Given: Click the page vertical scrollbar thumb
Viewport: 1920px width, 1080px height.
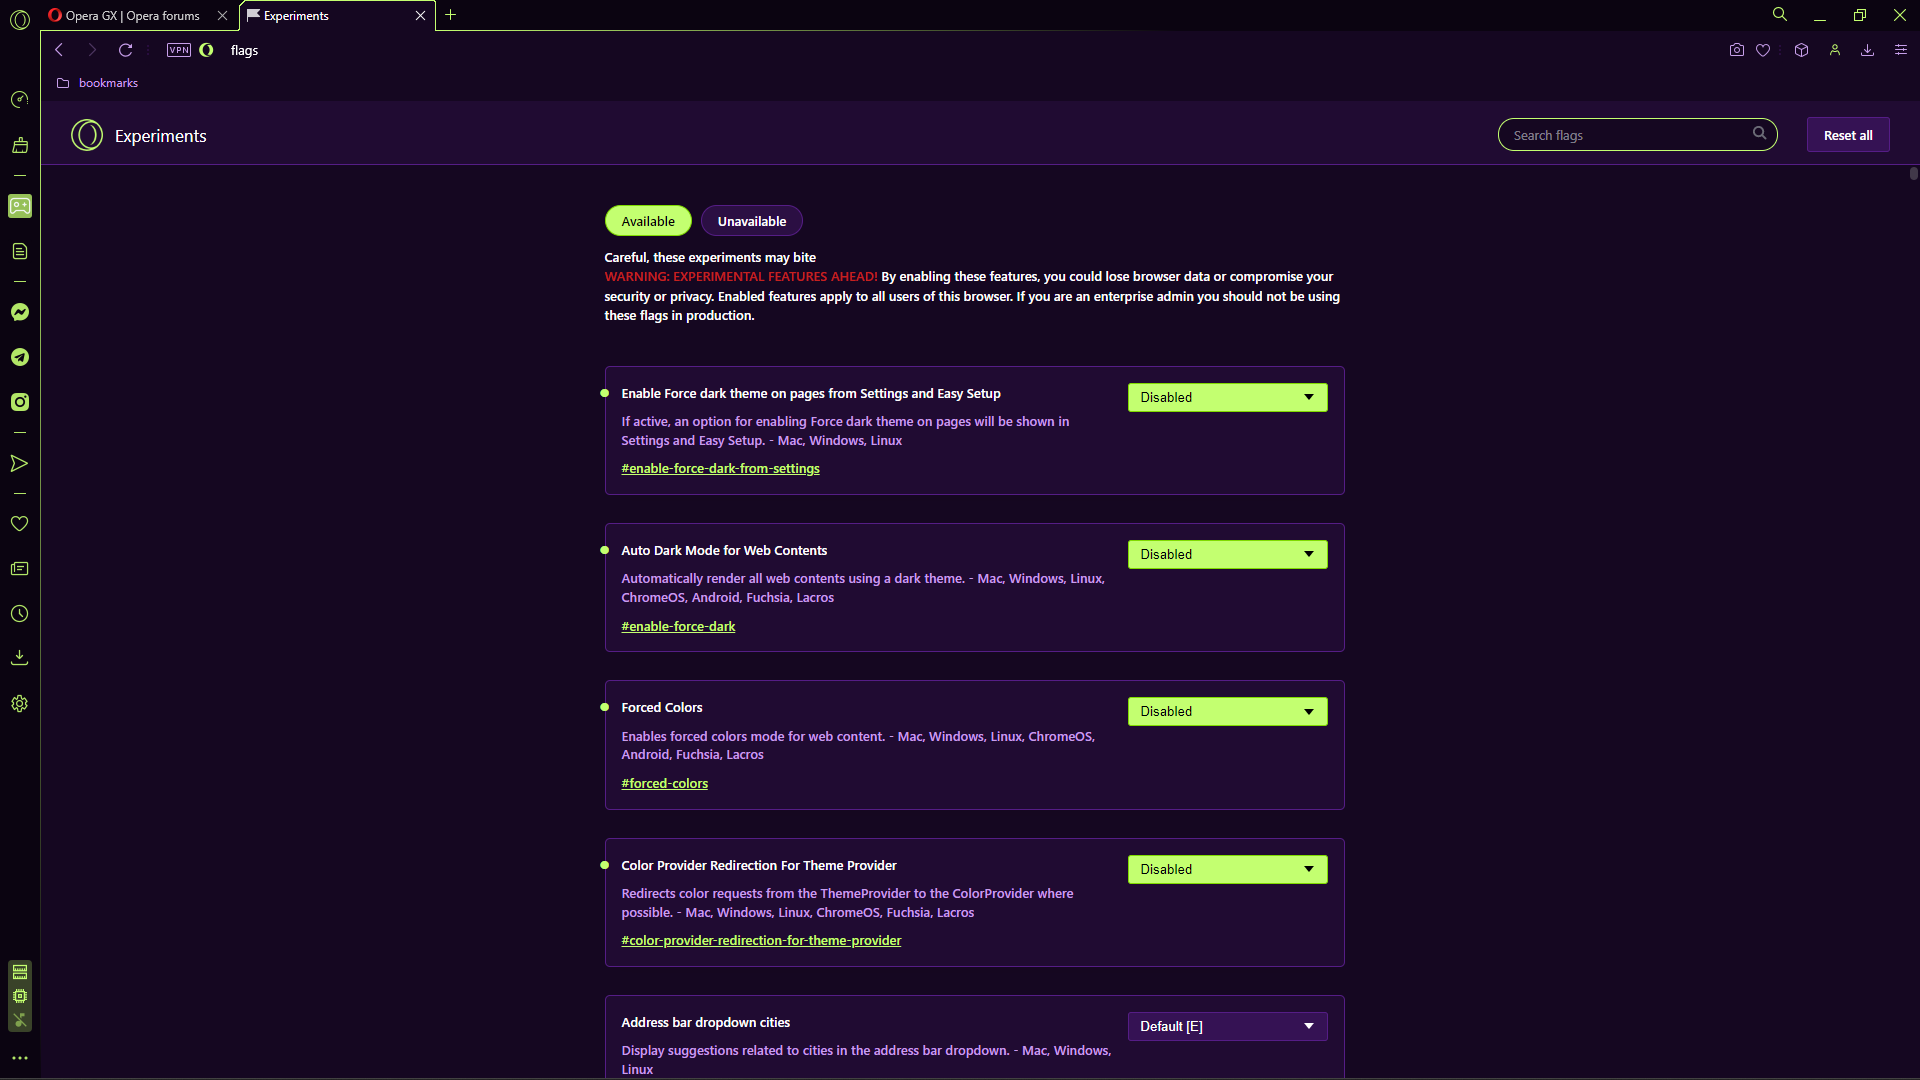Looking at the screenshot, I should pos(1913,174).
